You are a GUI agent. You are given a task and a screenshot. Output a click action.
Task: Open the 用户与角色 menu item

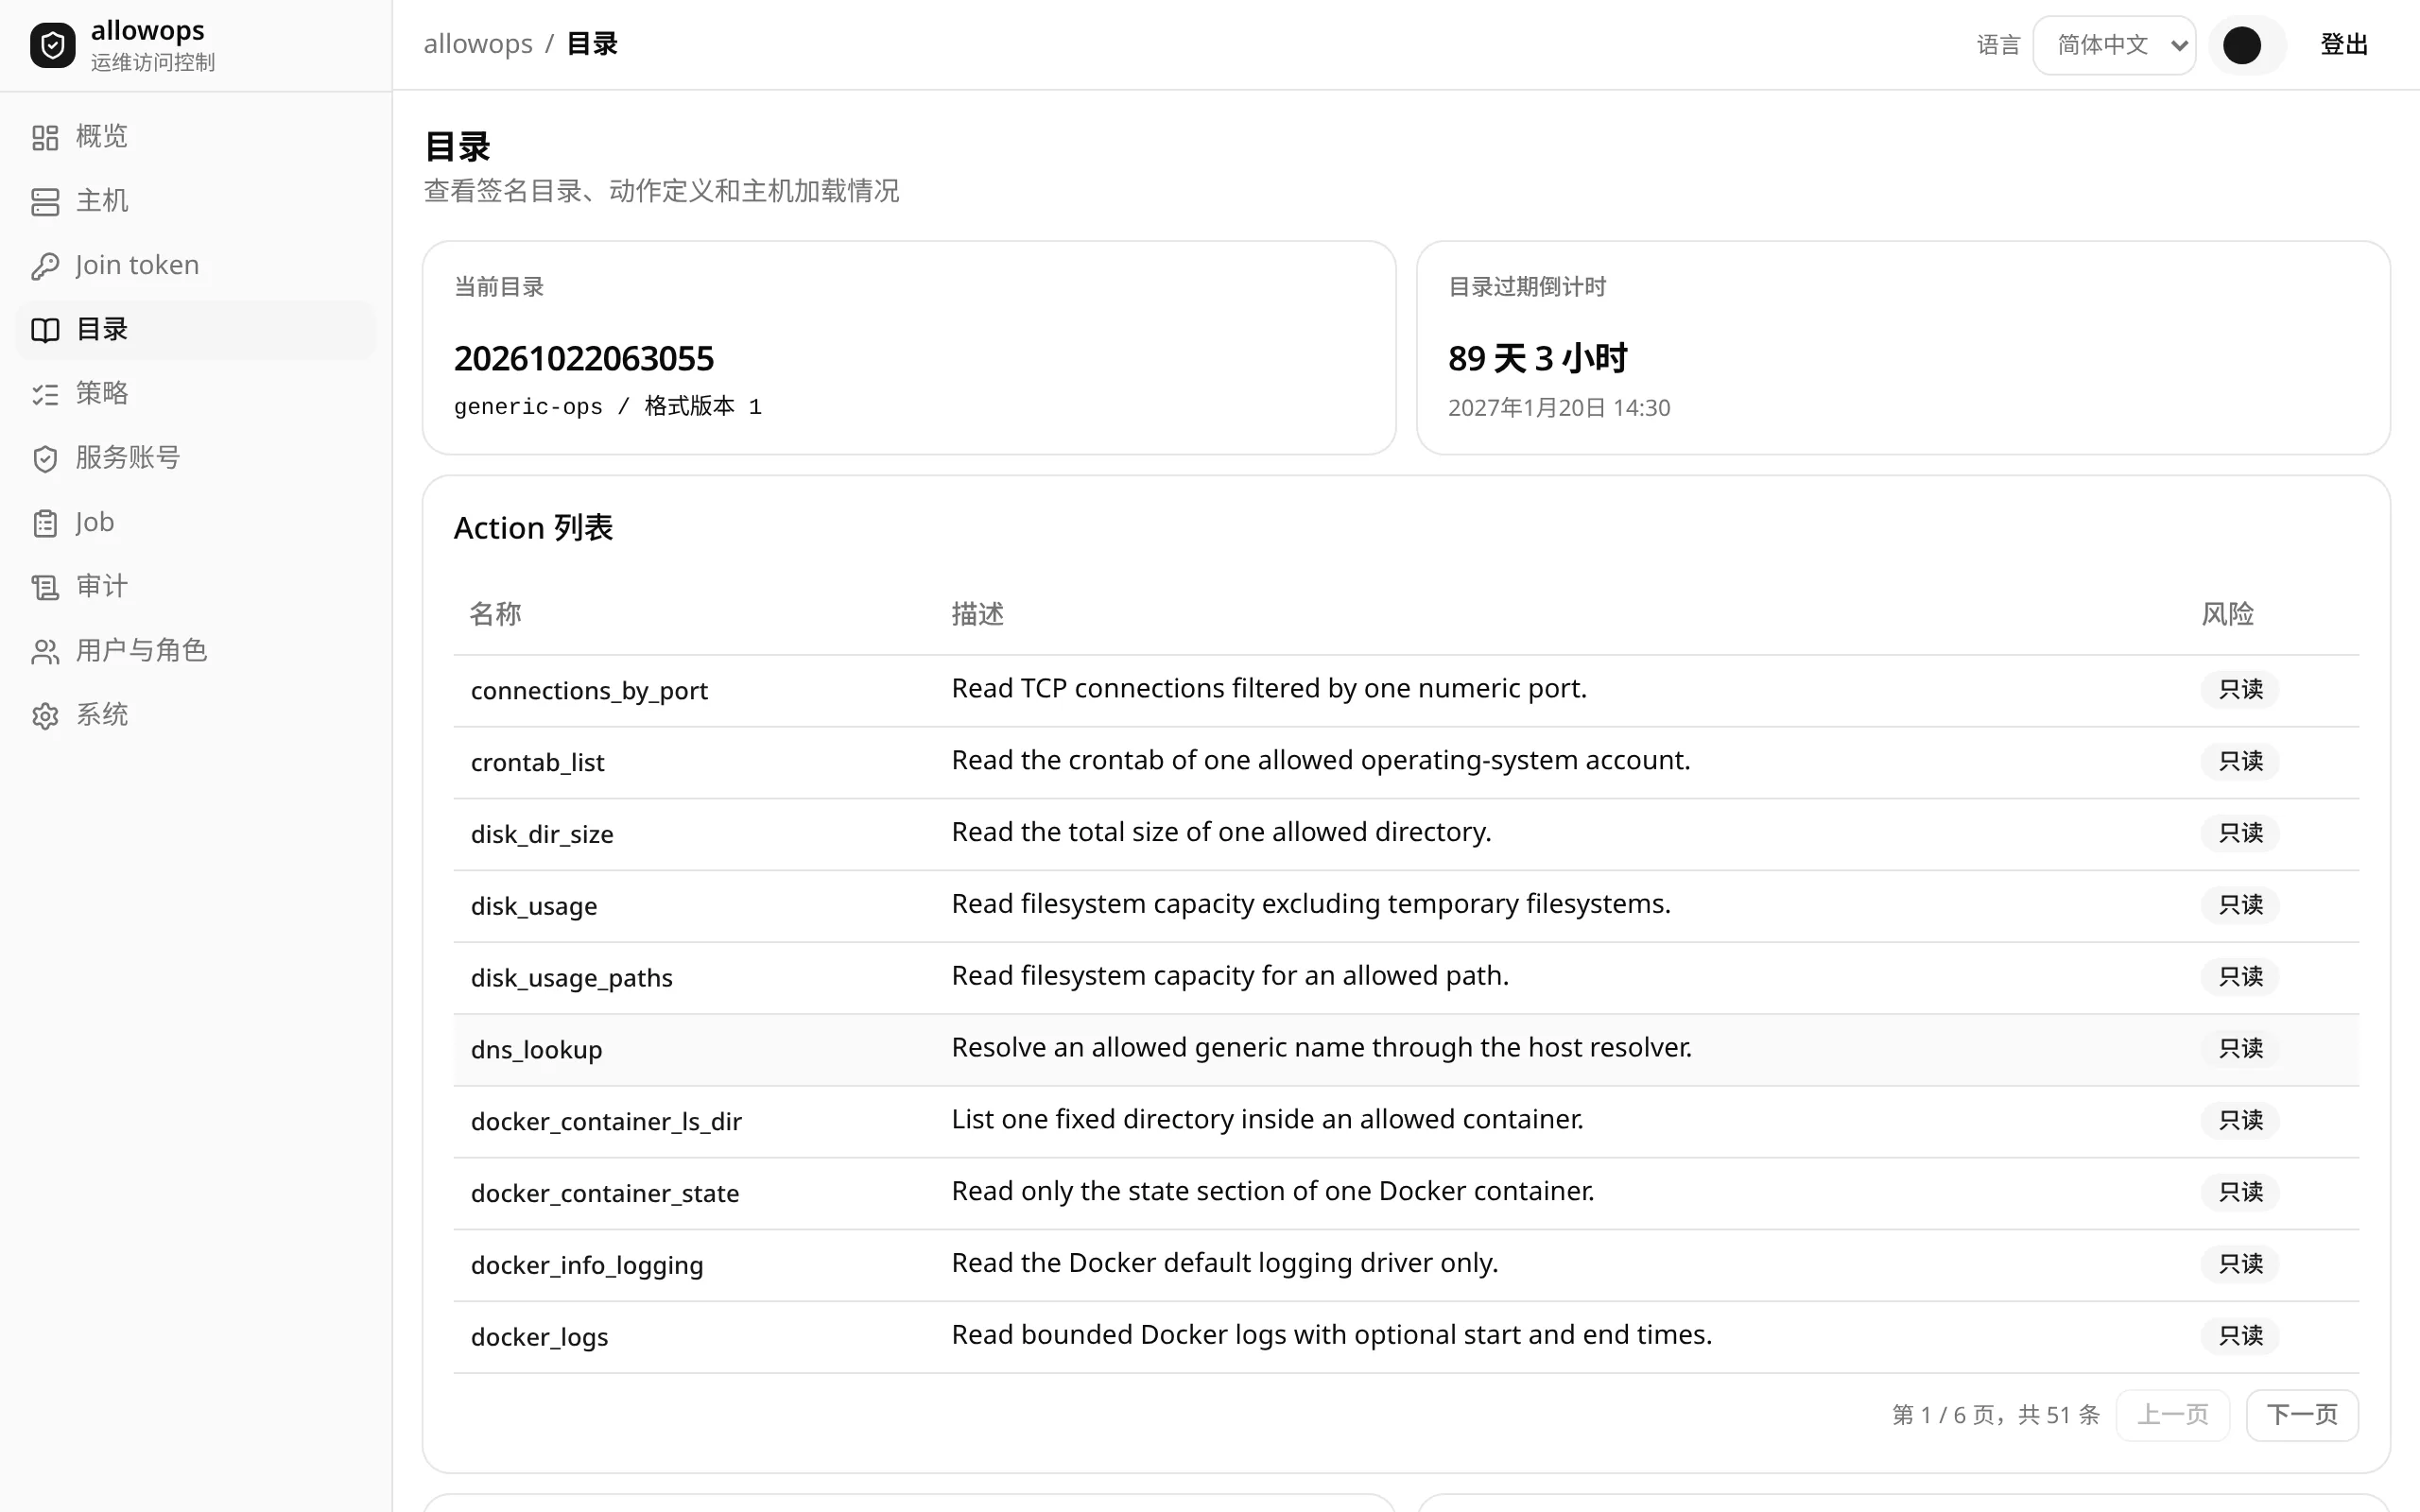[x=196, y=651]
